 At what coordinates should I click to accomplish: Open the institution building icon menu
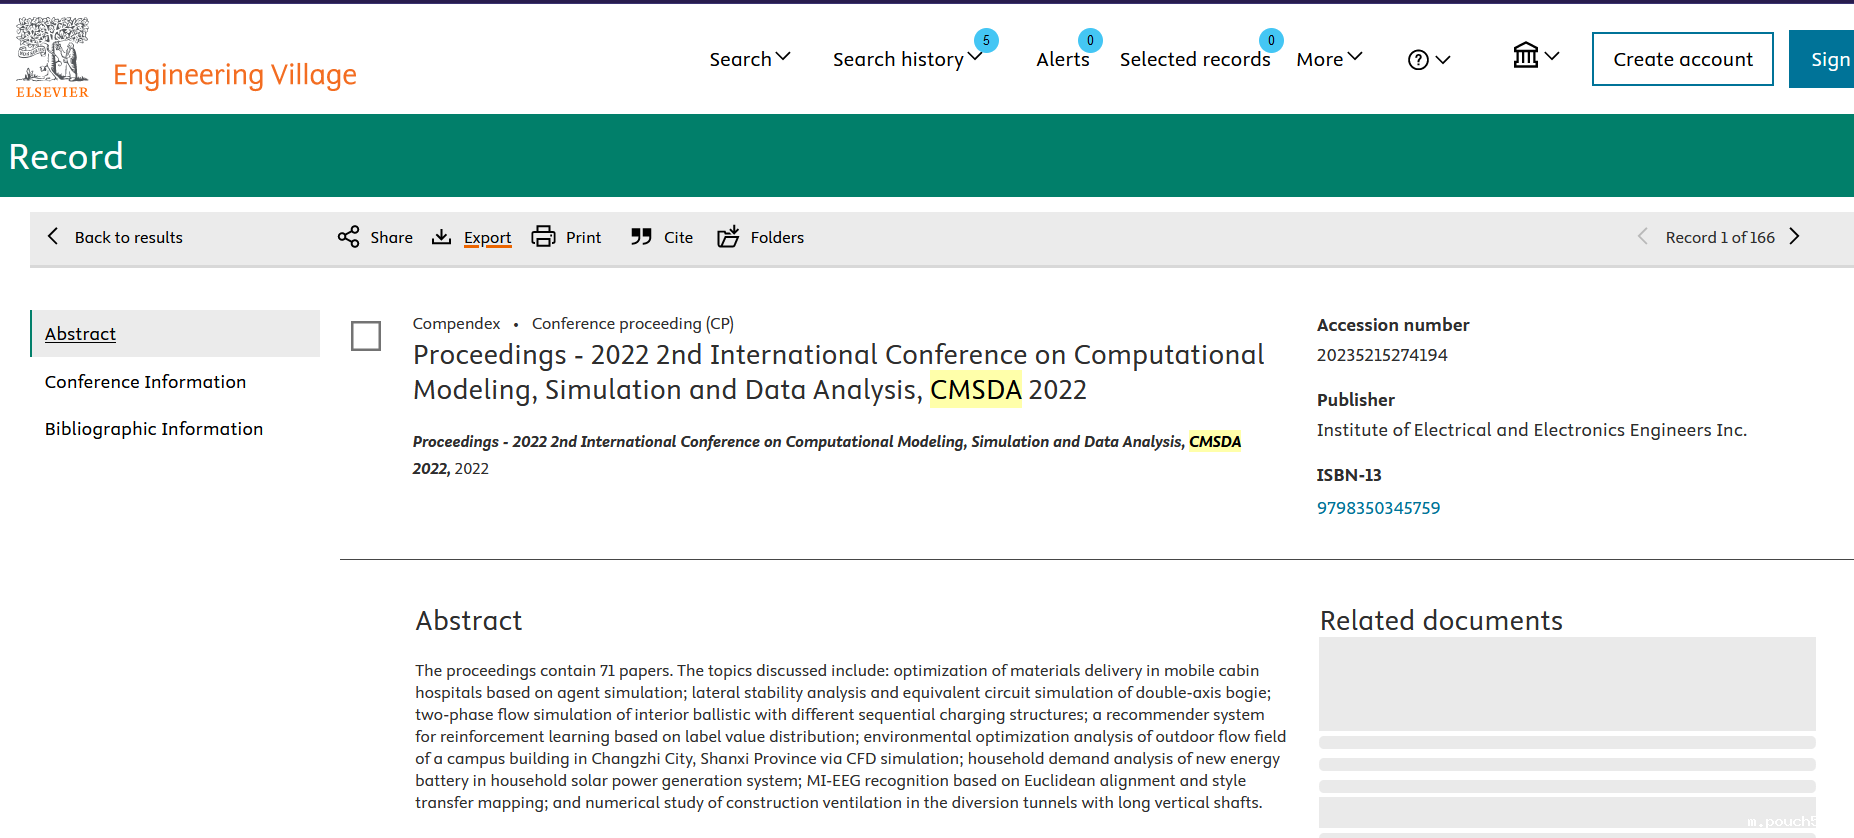[1535, 56]
